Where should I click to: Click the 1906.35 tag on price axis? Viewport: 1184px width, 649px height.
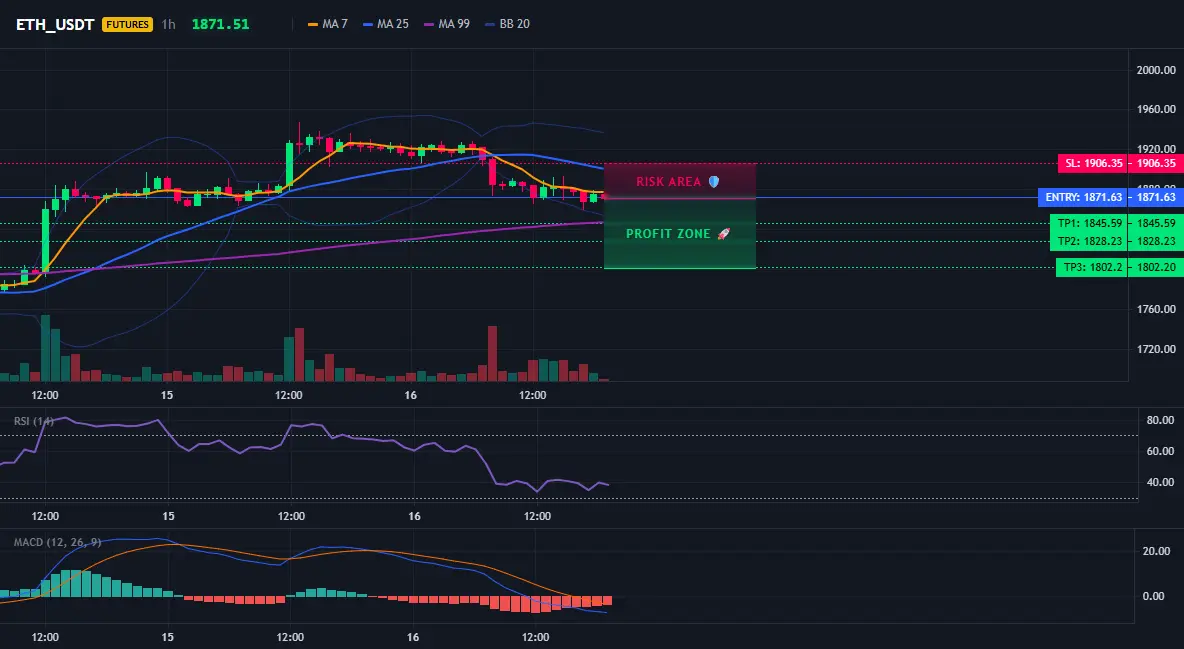coord(1156,163)
